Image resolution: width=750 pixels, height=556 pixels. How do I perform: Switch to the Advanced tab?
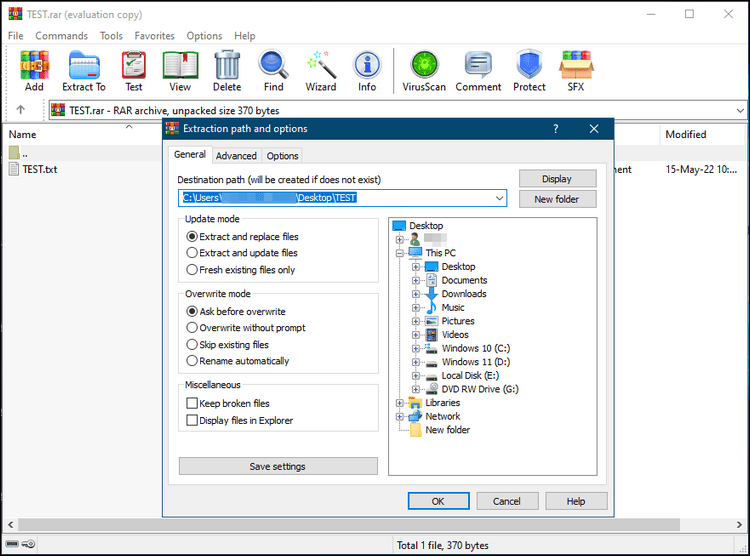tap(236, 156)
